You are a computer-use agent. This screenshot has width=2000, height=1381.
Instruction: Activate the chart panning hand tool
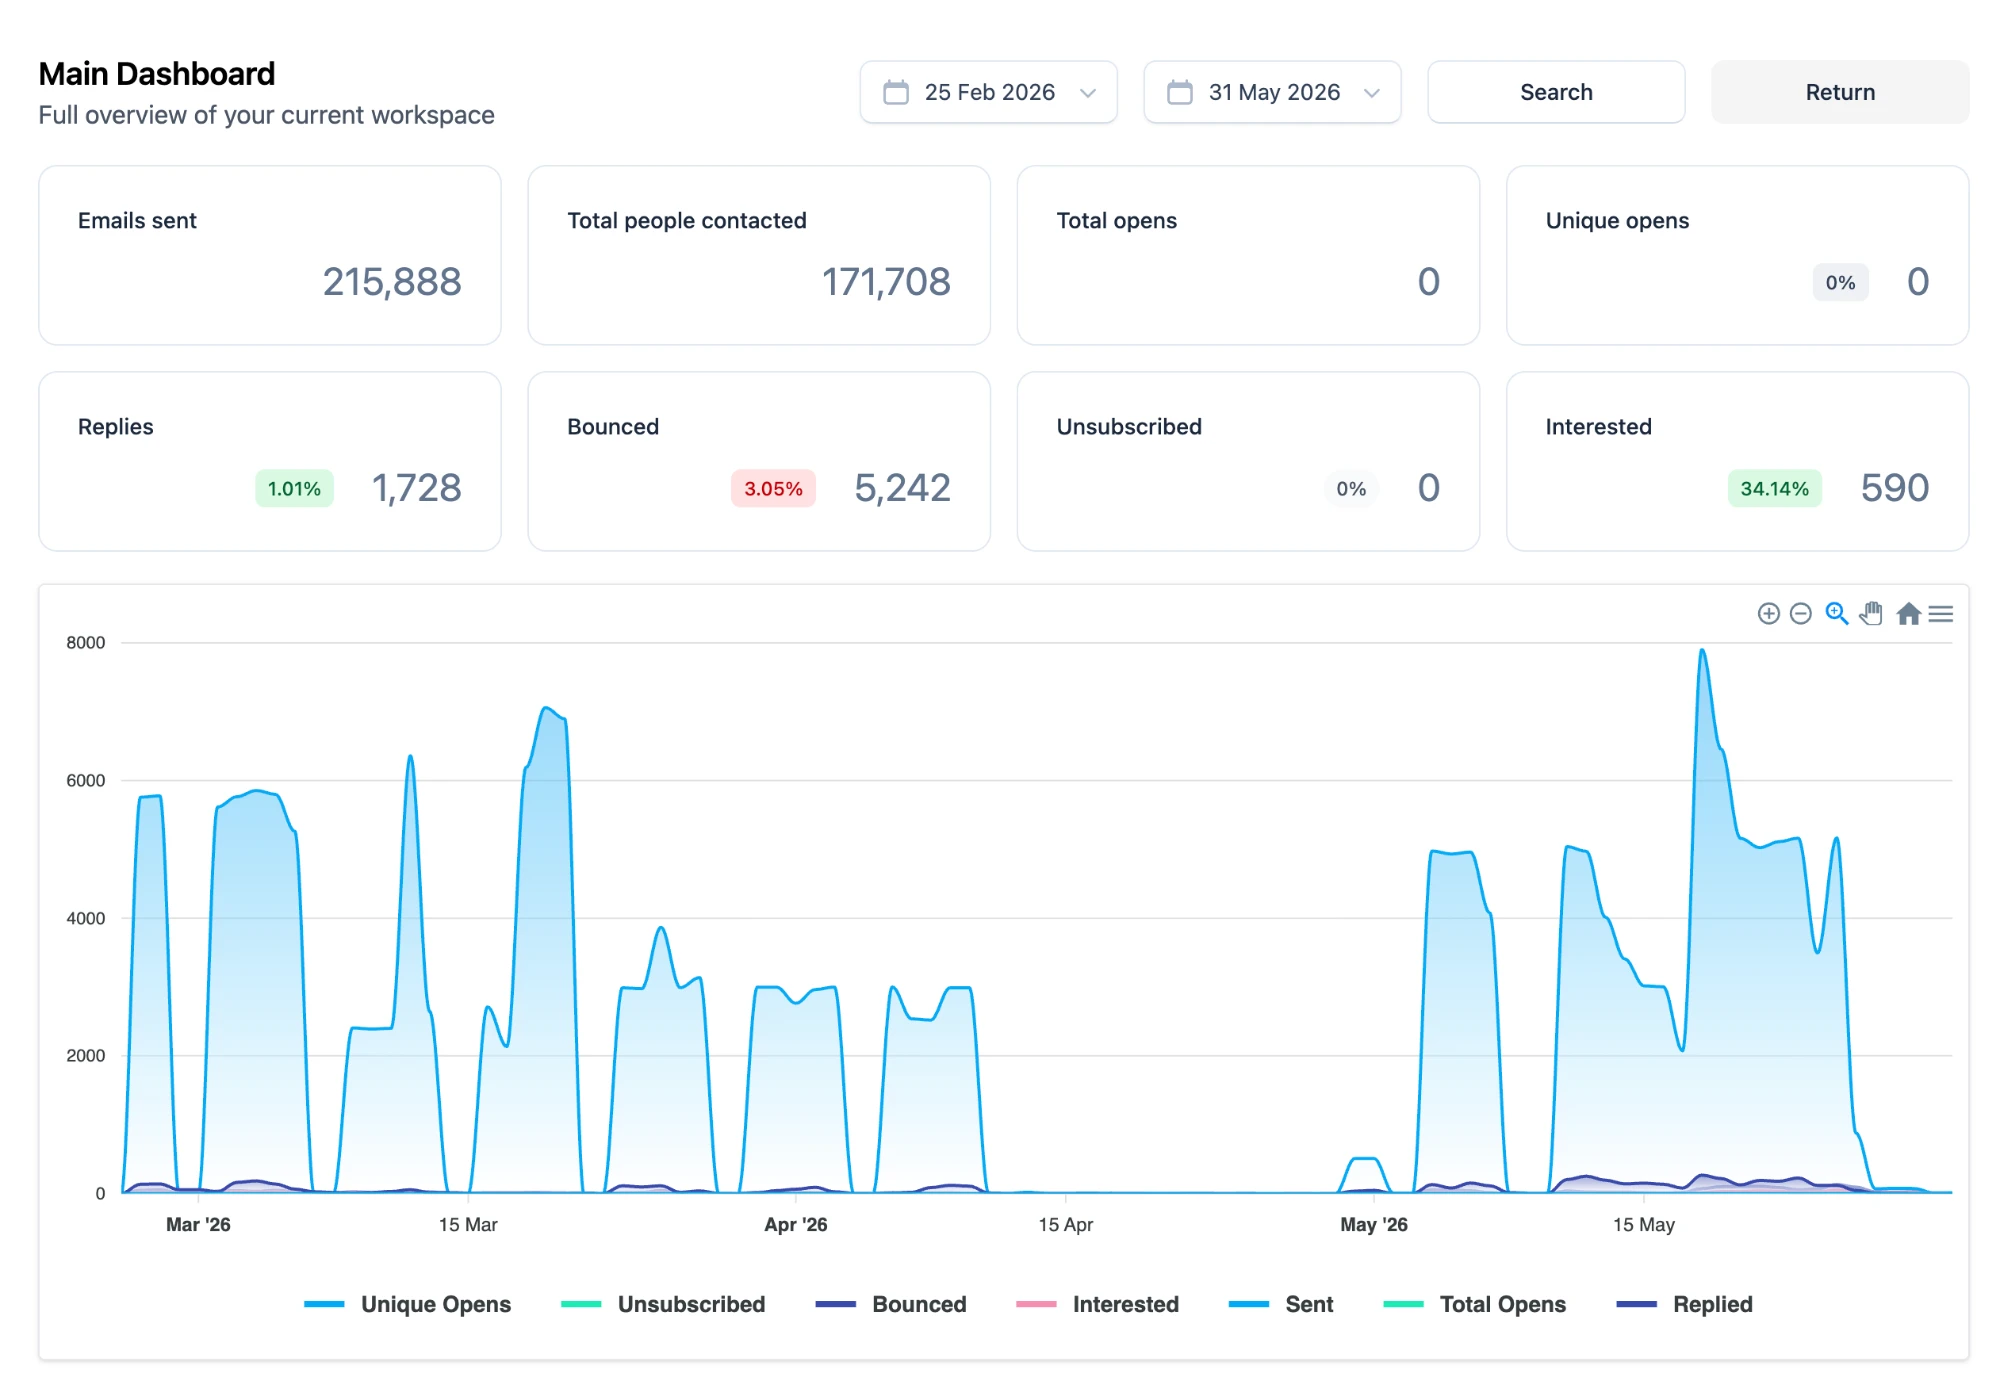pos(1871,613)
